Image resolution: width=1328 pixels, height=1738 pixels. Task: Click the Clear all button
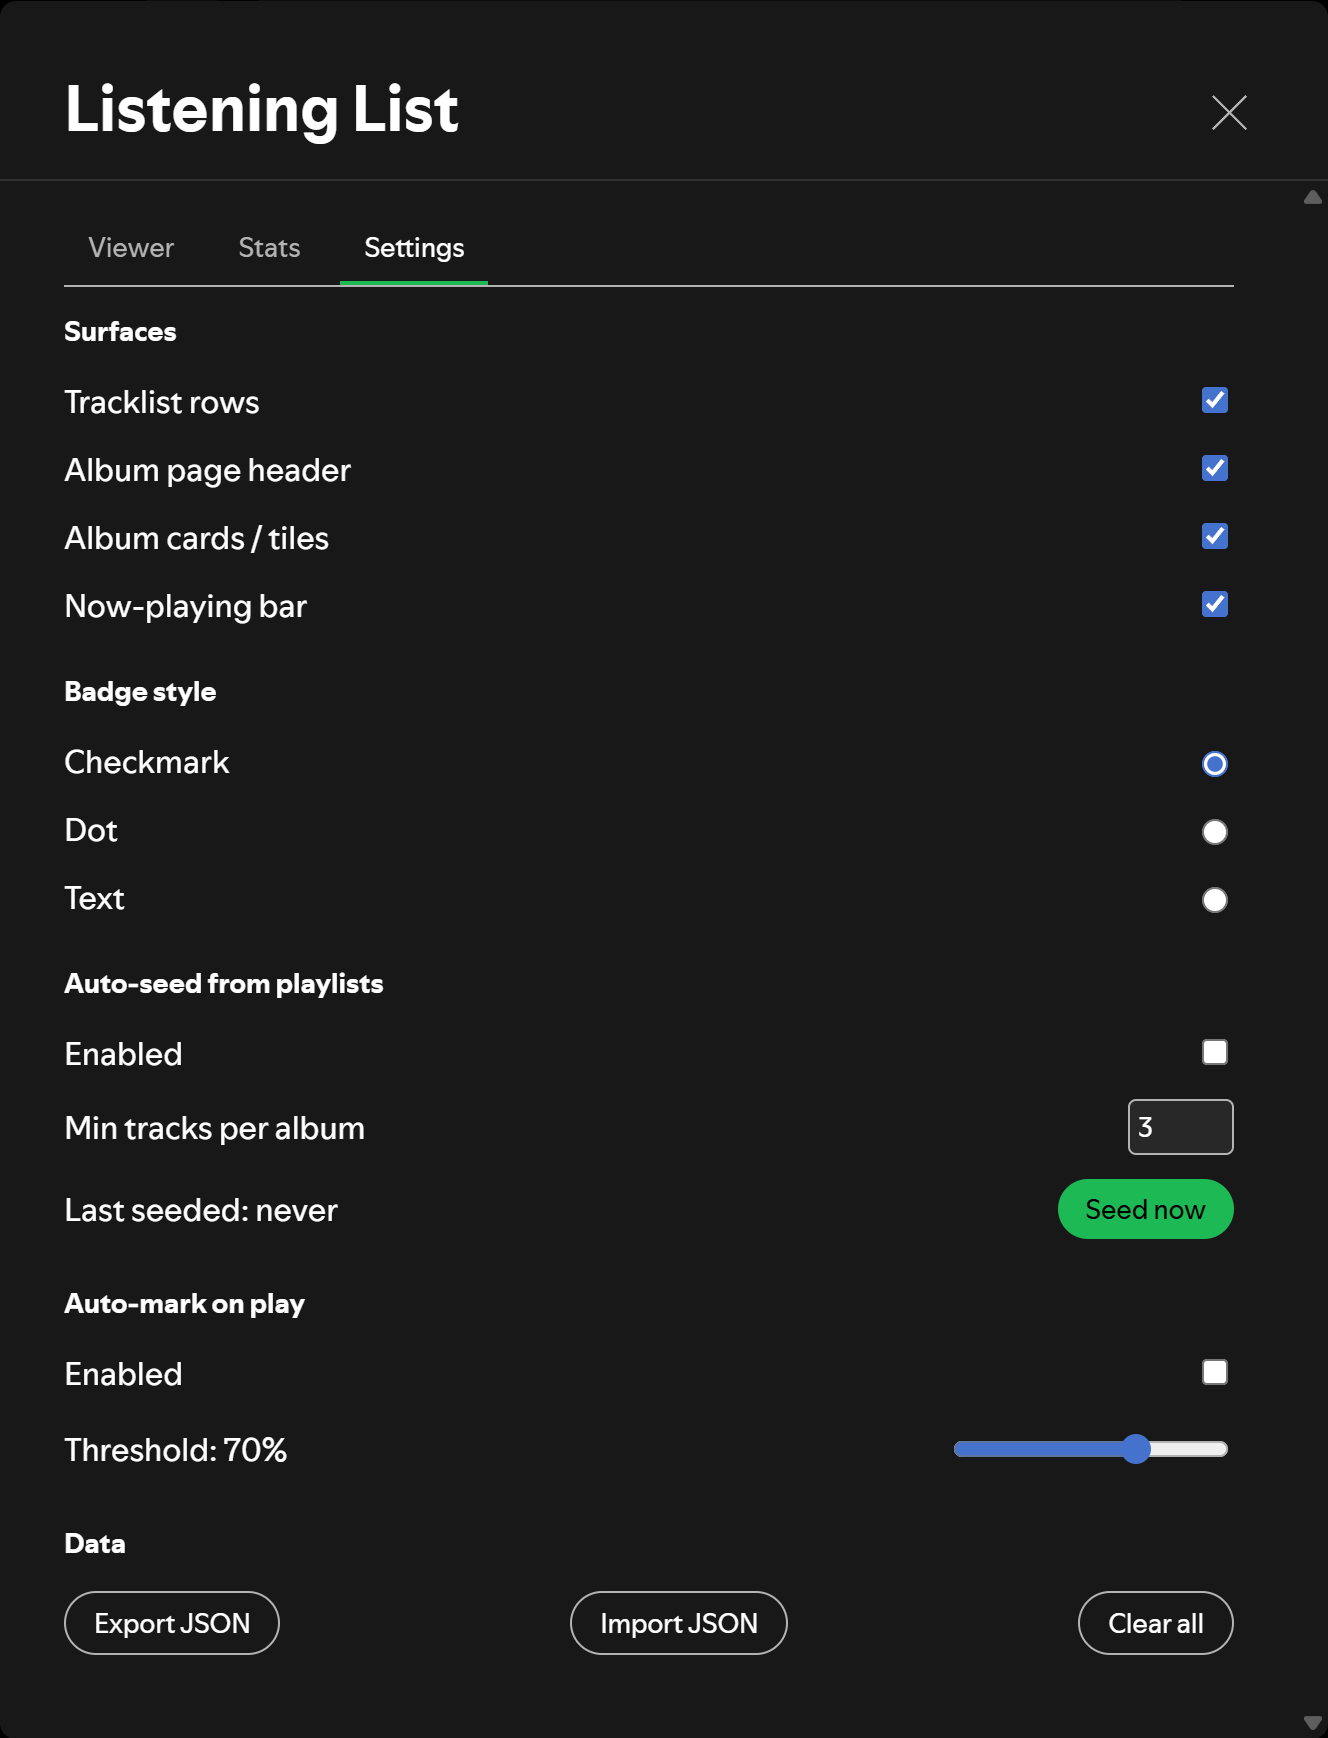(1156, 1623)
